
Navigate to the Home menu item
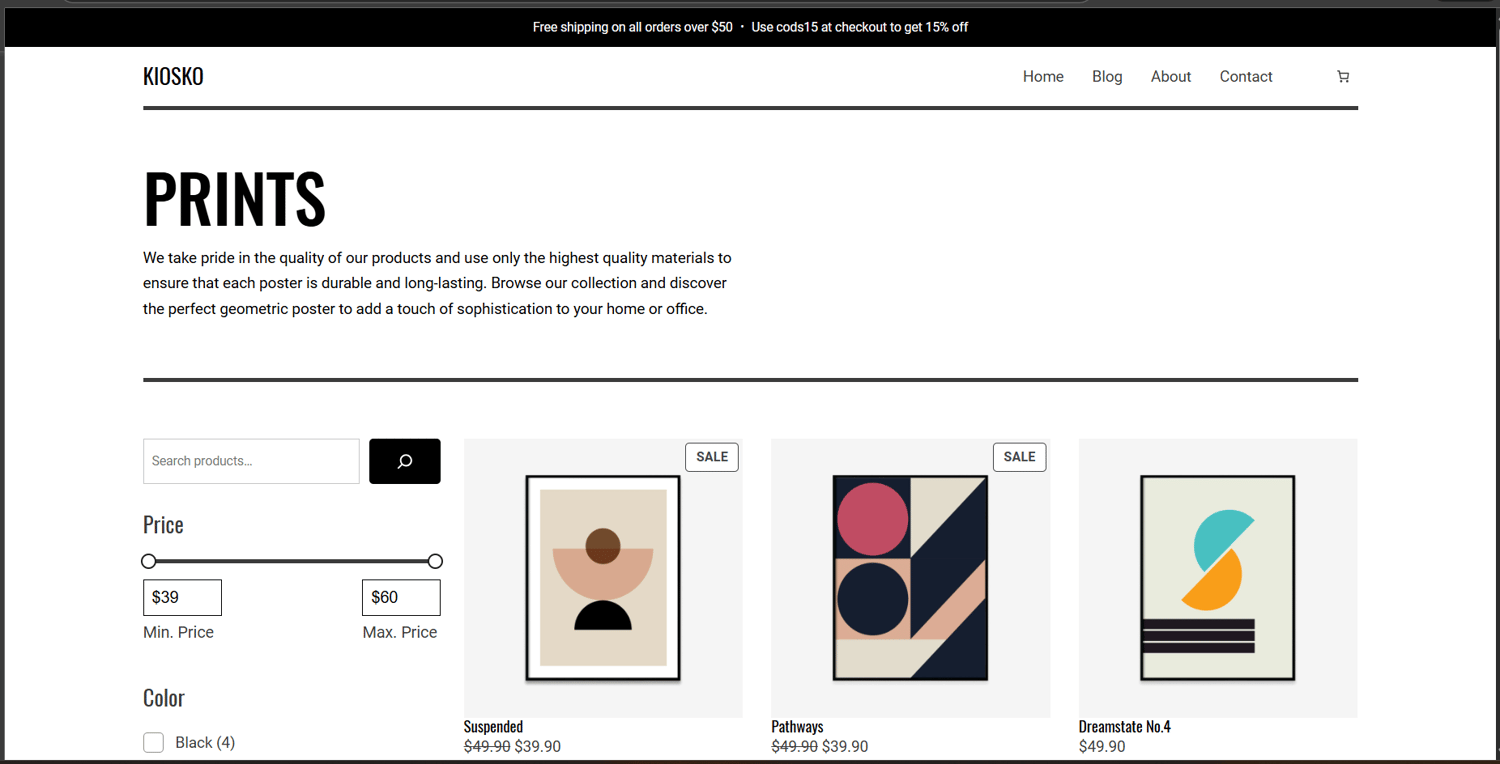1043,76
